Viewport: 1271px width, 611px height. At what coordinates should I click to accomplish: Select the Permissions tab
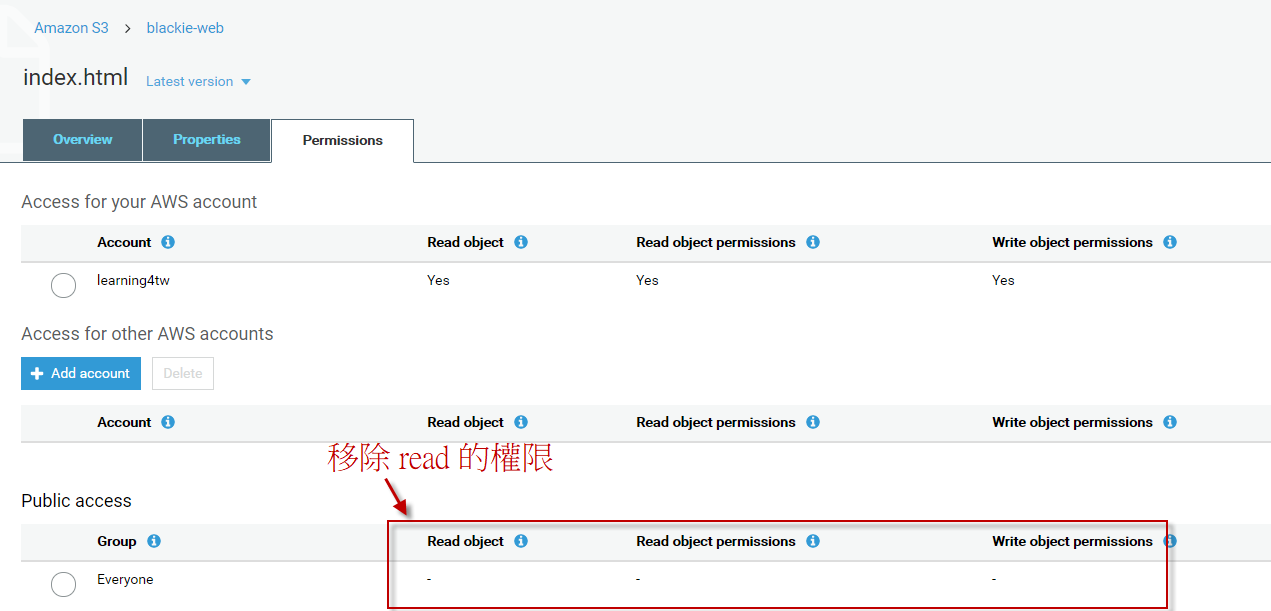click(x=342, y=141)
